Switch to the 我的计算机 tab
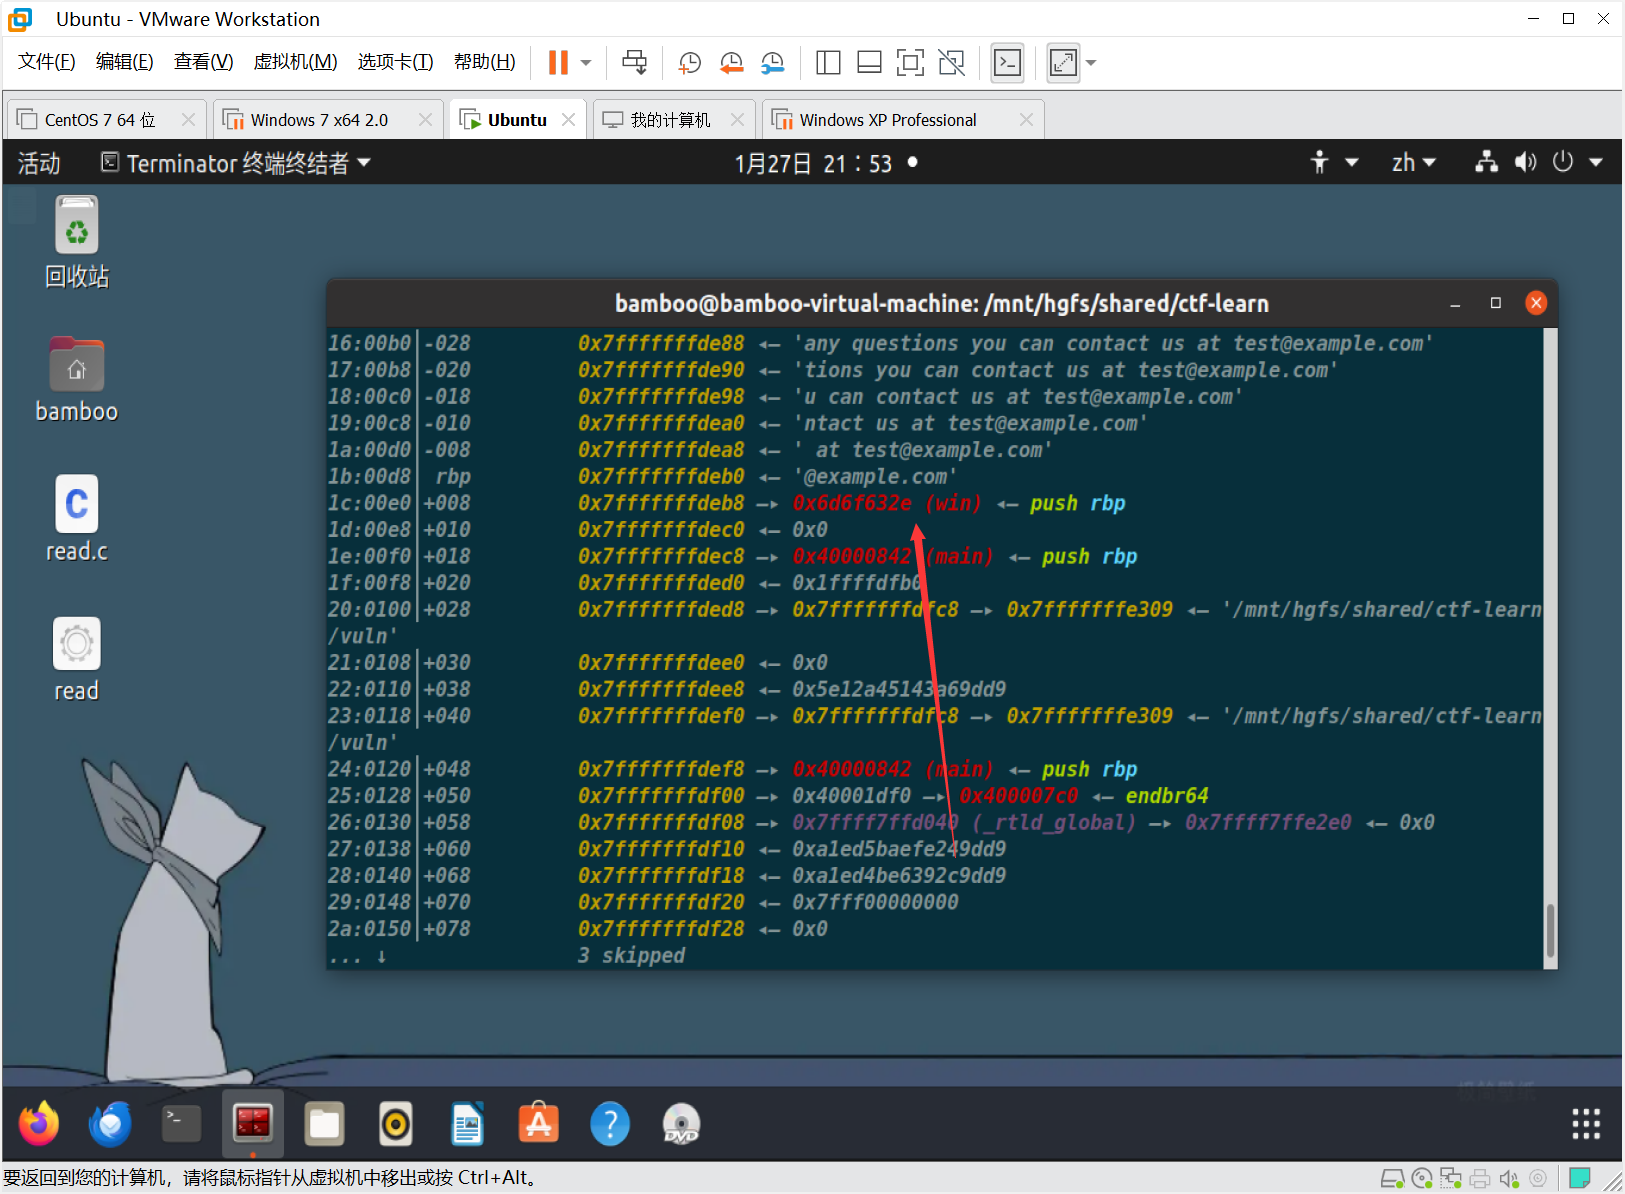1625x1194 pixels. coord(674,120)
